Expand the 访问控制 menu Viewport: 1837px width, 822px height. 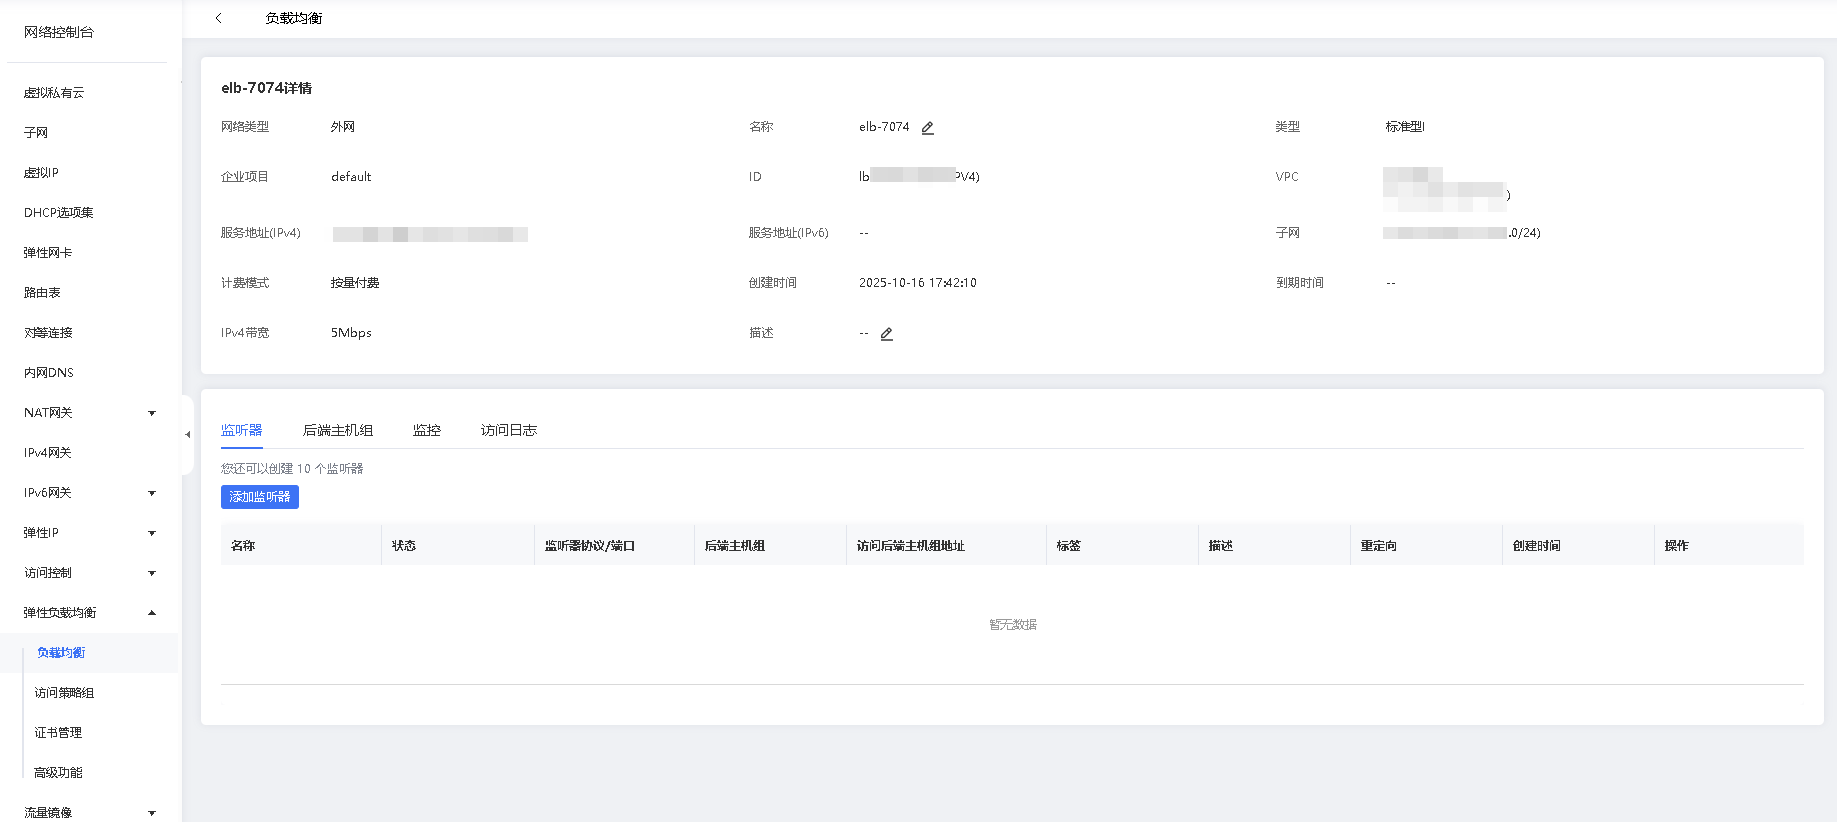[x=152, y=573]
